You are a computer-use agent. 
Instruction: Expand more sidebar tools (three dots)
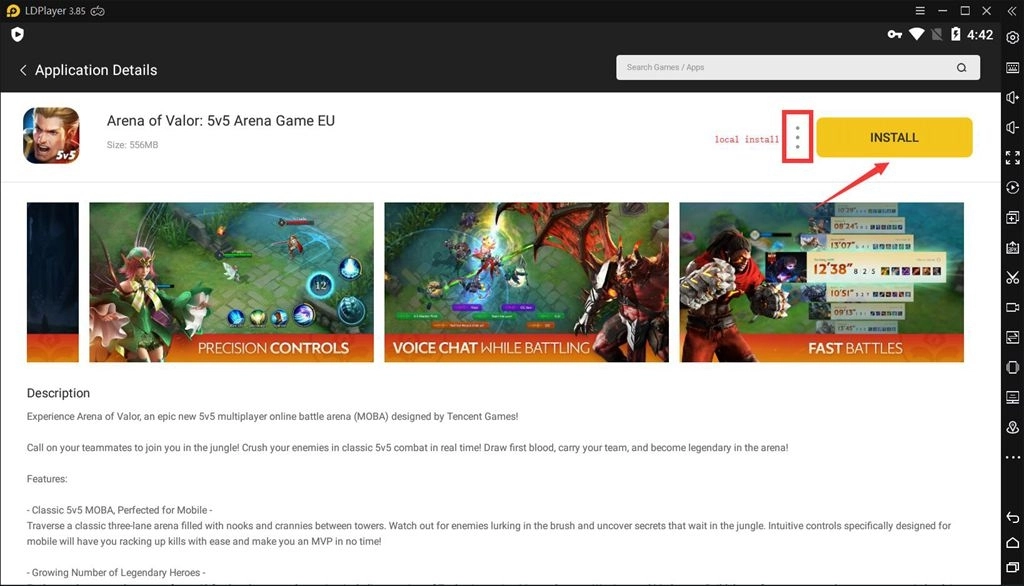[1013, 458]
